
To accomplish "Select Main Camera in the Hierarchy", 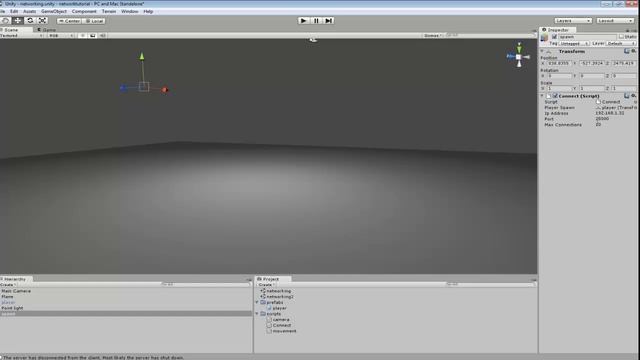I will [x=16, y=291].
